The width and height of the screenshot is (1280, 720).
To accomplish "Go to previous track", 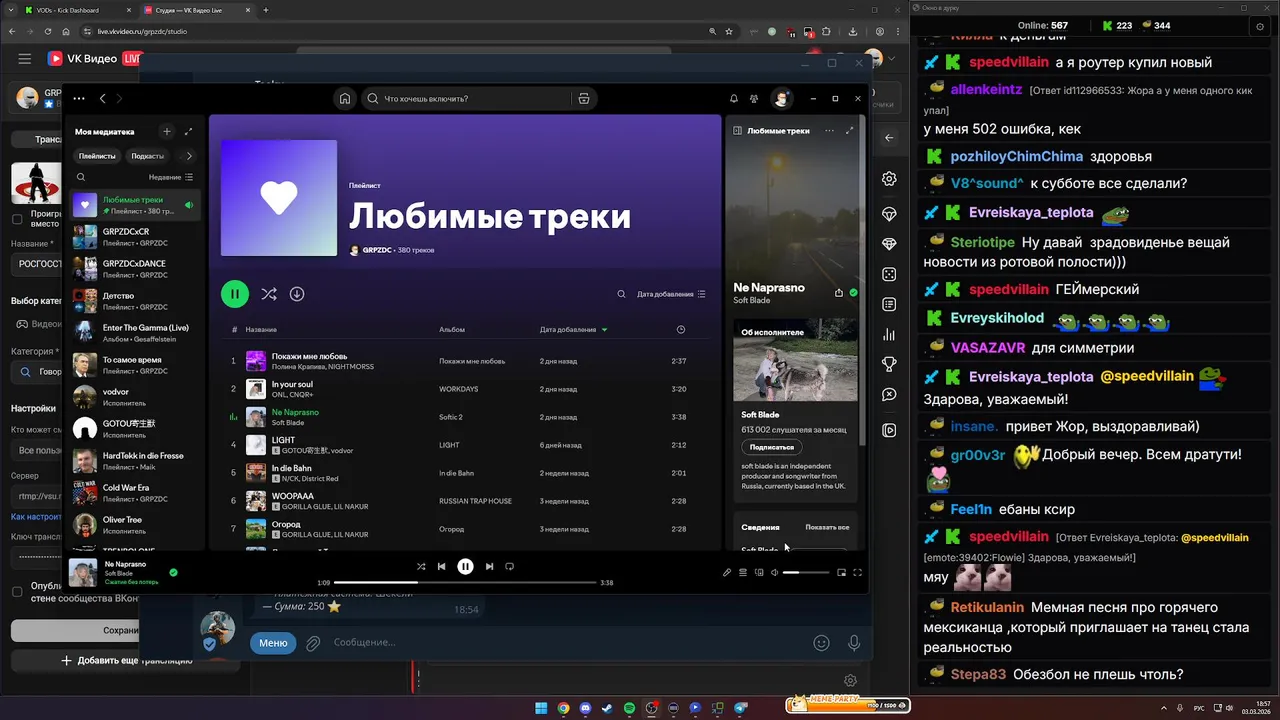I will tap(441, 566).
